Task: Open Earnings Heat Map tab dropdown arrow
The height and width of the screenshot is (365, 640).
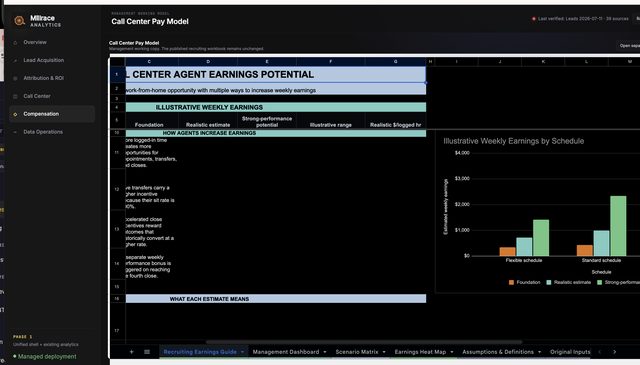Action: pyautogui.click(x=452, y=352)
